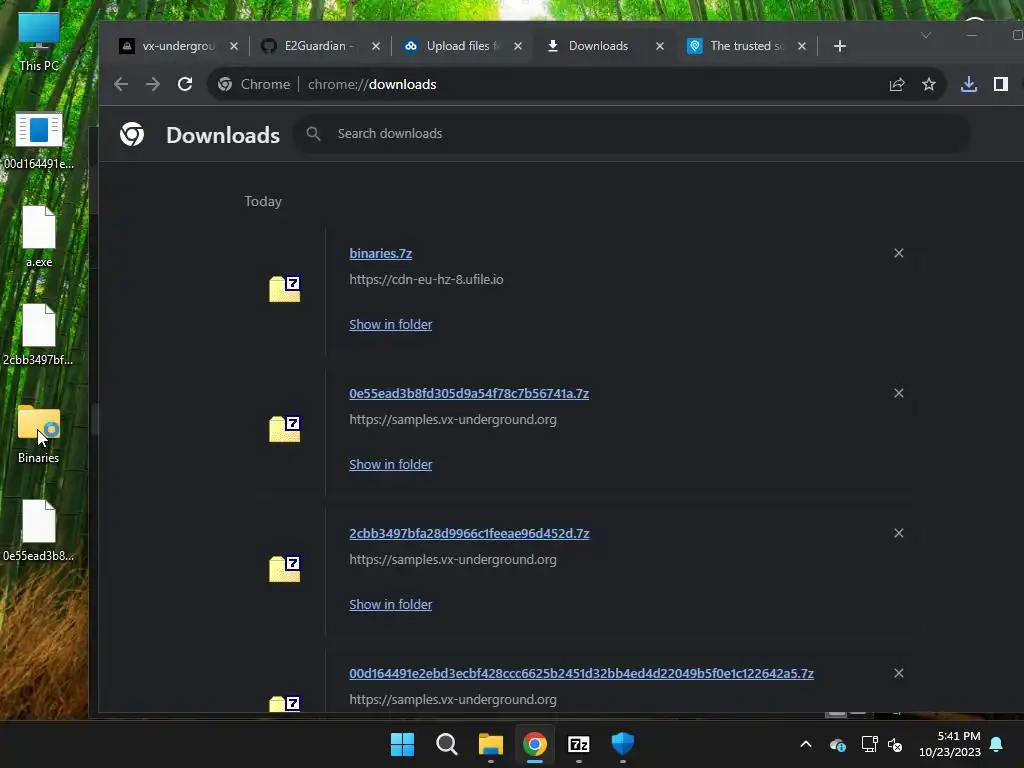Open the clock showing 5:41 PM
This screenshot has height=768, width=1024.
[x=950, y=744]
